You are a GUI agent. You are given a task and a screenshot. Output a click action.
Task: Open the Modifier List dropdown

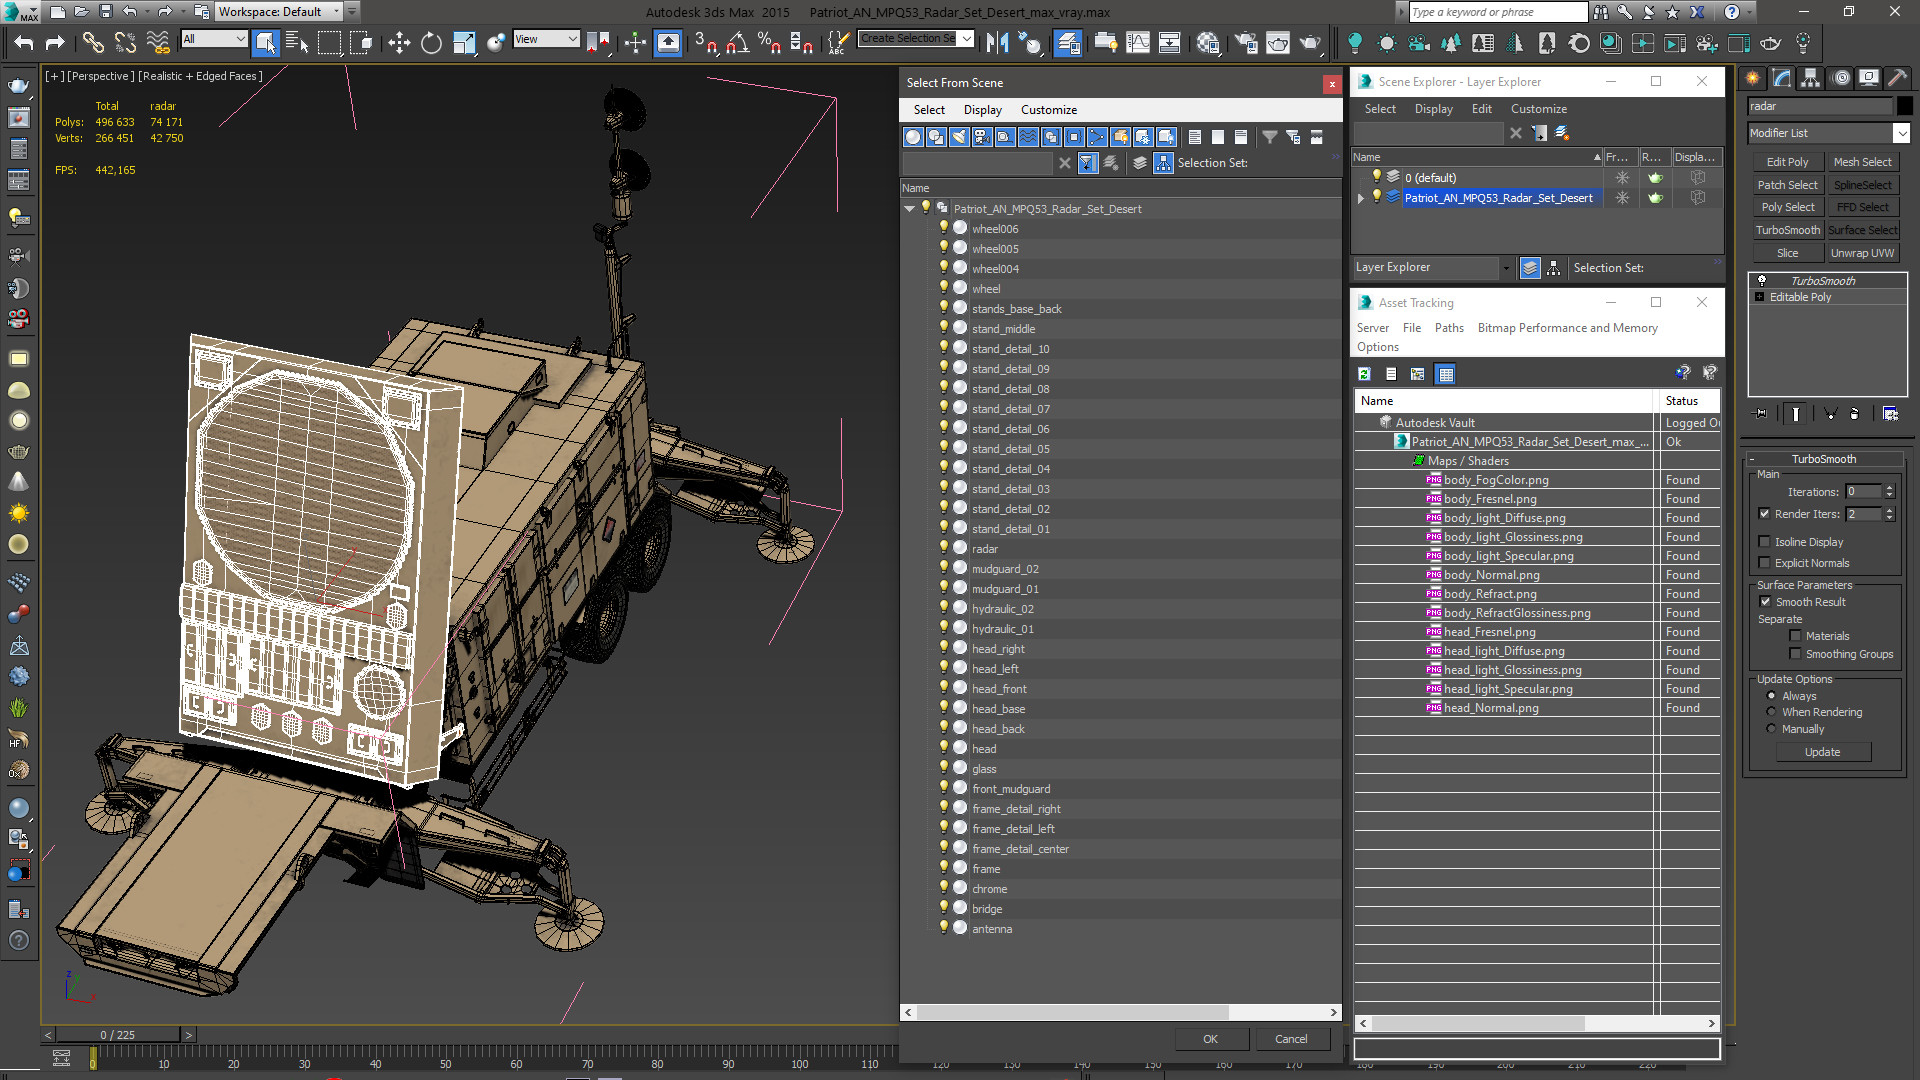[x=1828, y=133]
